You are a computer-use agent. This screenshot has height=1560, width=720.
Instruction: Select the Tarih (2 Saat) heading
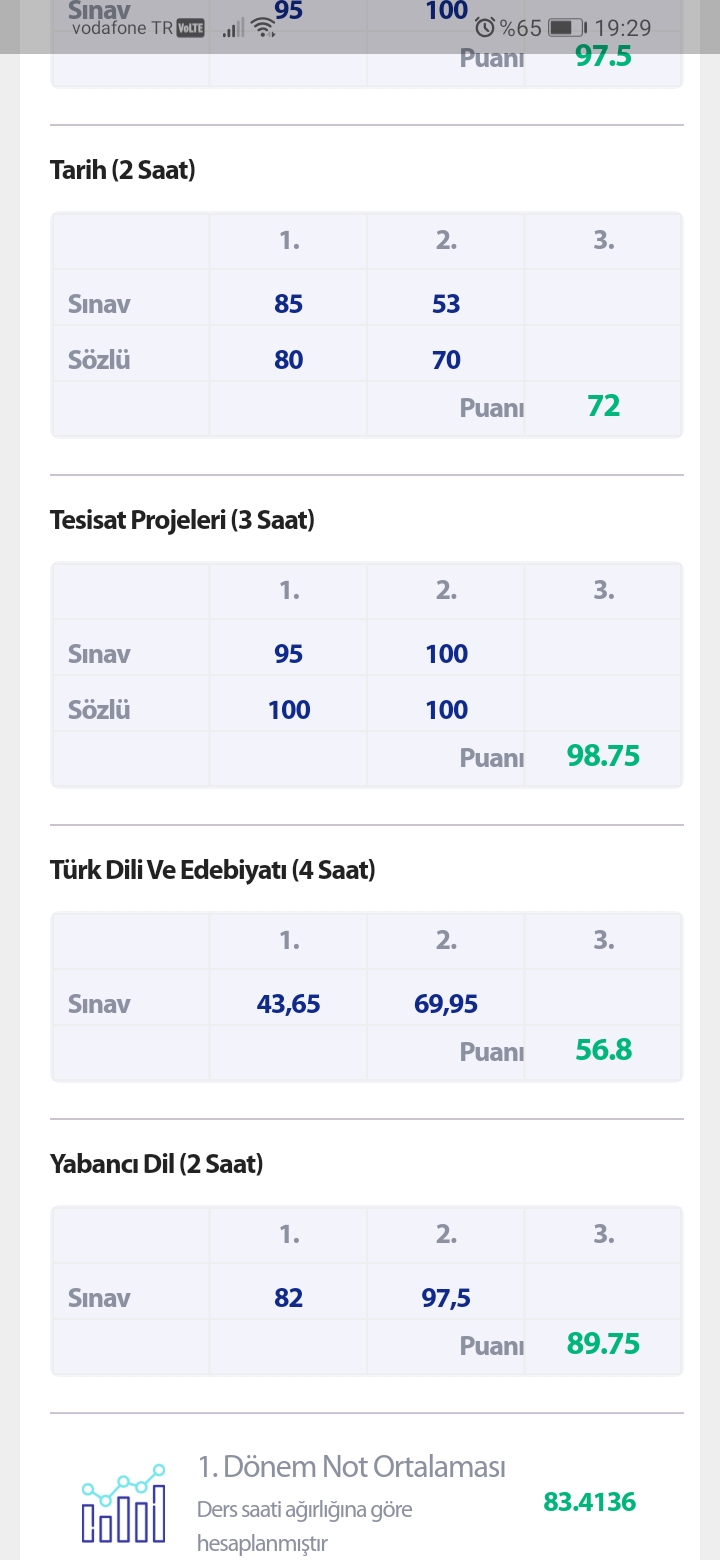tap(123, 170)
